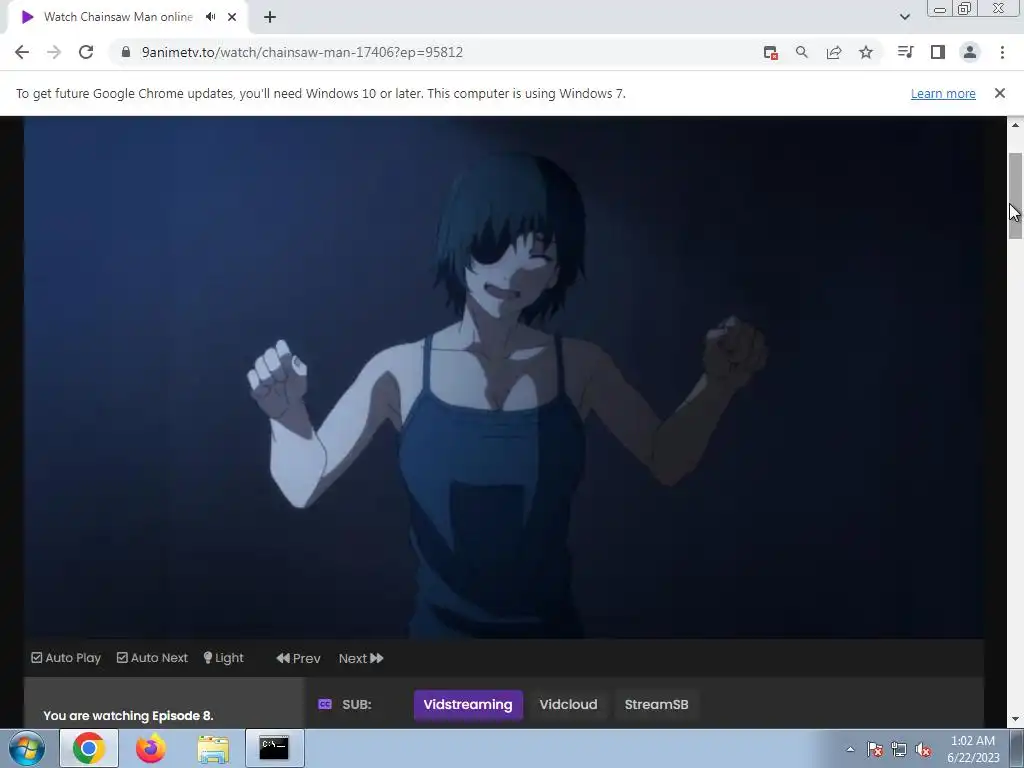Open the Chrome profile avatar
Screen dimensions: 1024x768
970,52
